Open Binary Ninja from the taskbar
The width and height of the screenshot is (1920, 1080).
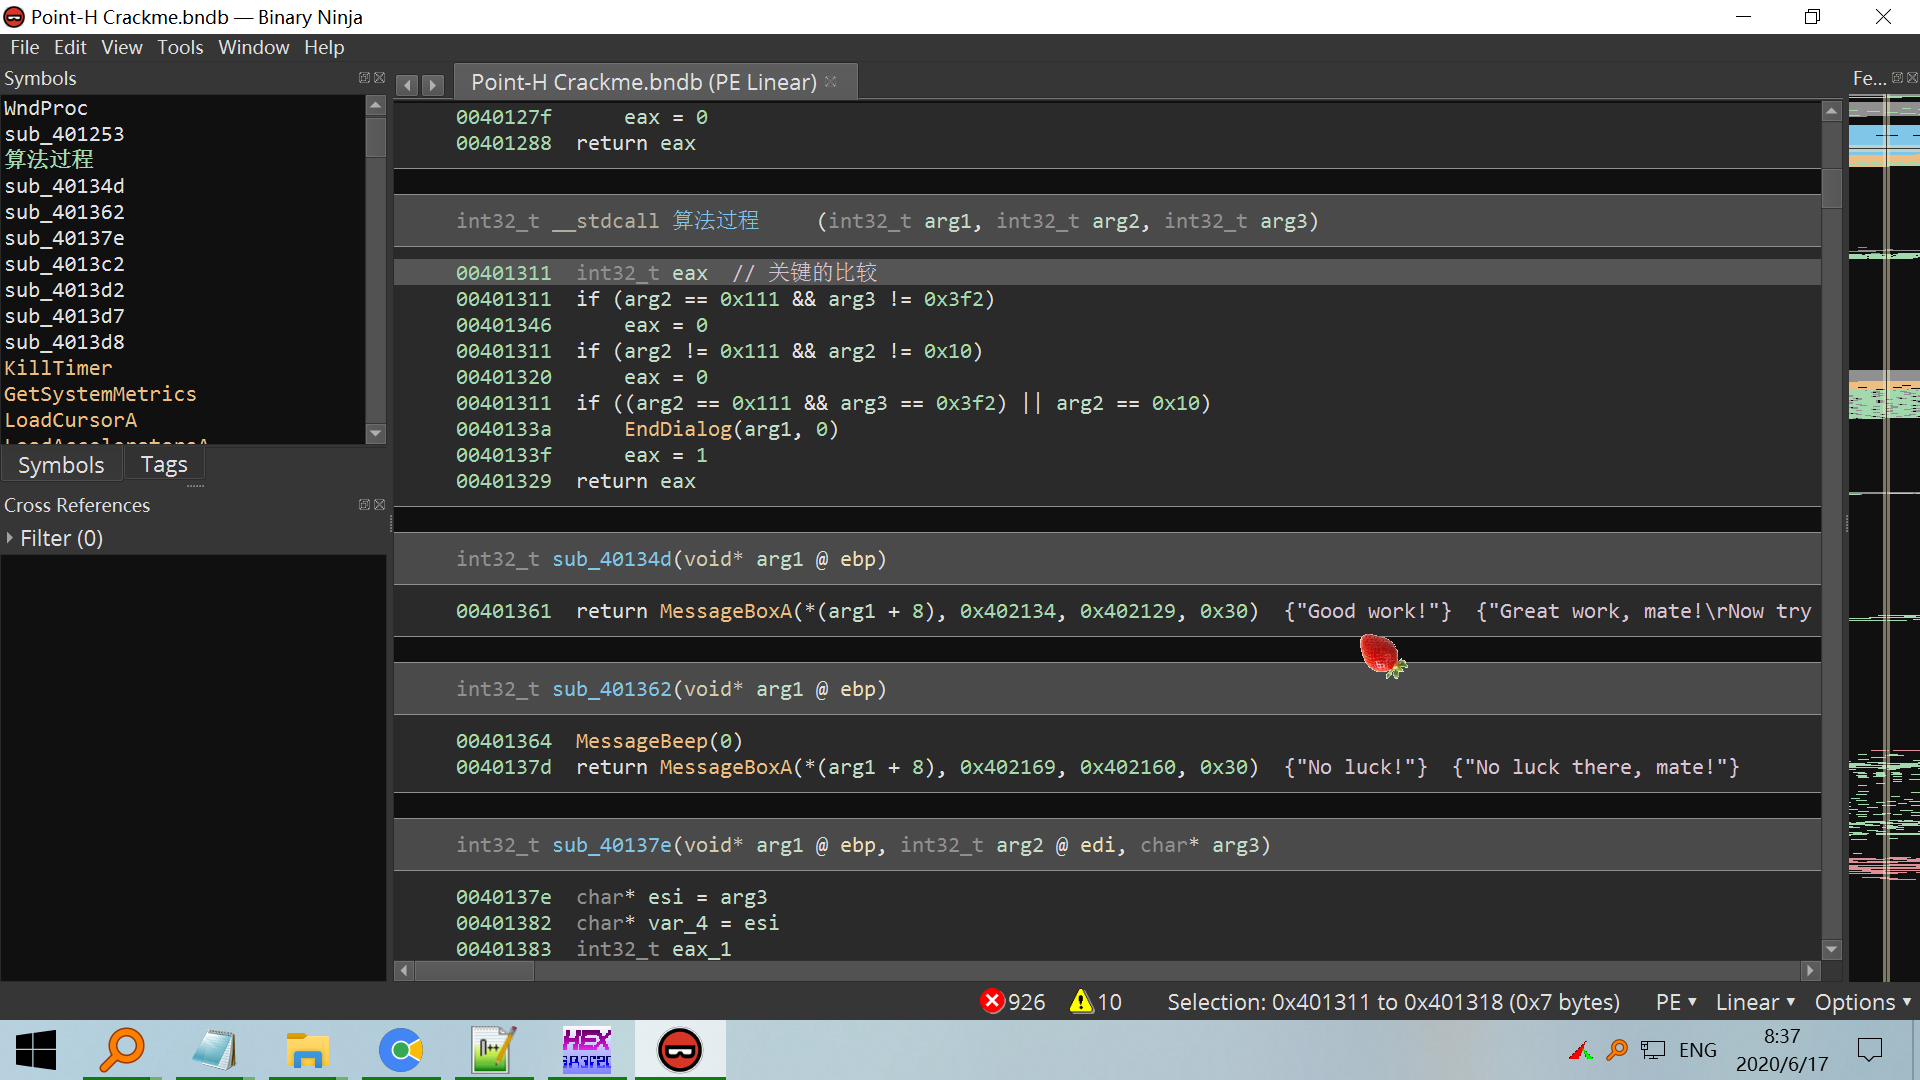(680, 1050)
